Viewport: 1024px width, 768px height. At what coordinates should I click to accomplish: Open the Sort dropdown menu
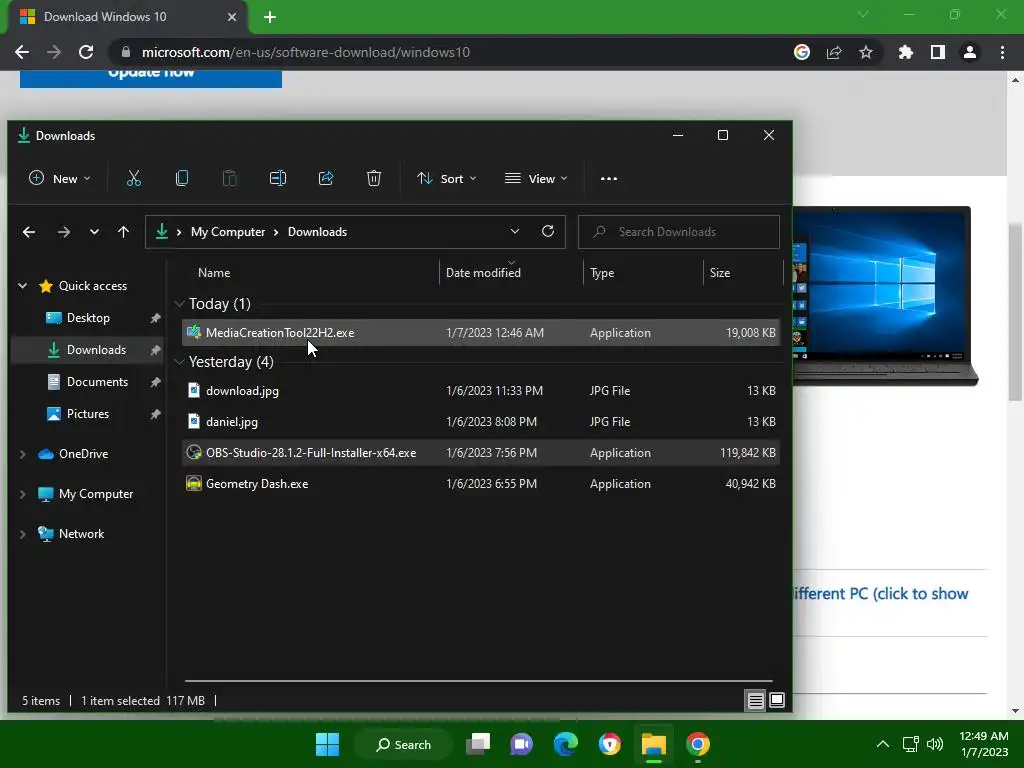pos(447,178)
